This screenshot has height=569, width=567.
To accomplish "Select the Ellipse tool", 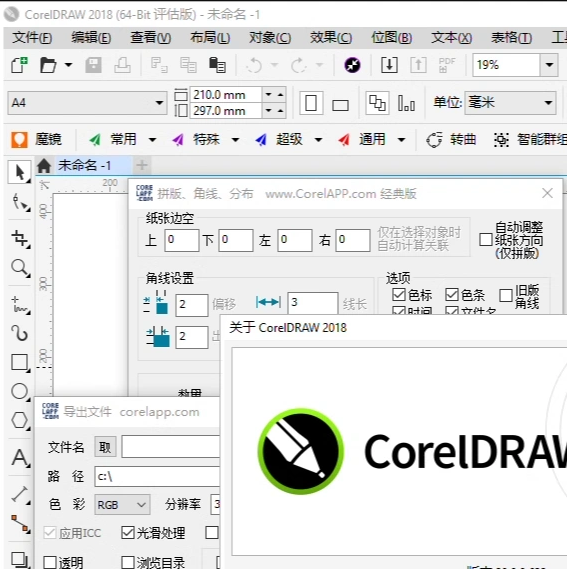I will tap(20, 392).
